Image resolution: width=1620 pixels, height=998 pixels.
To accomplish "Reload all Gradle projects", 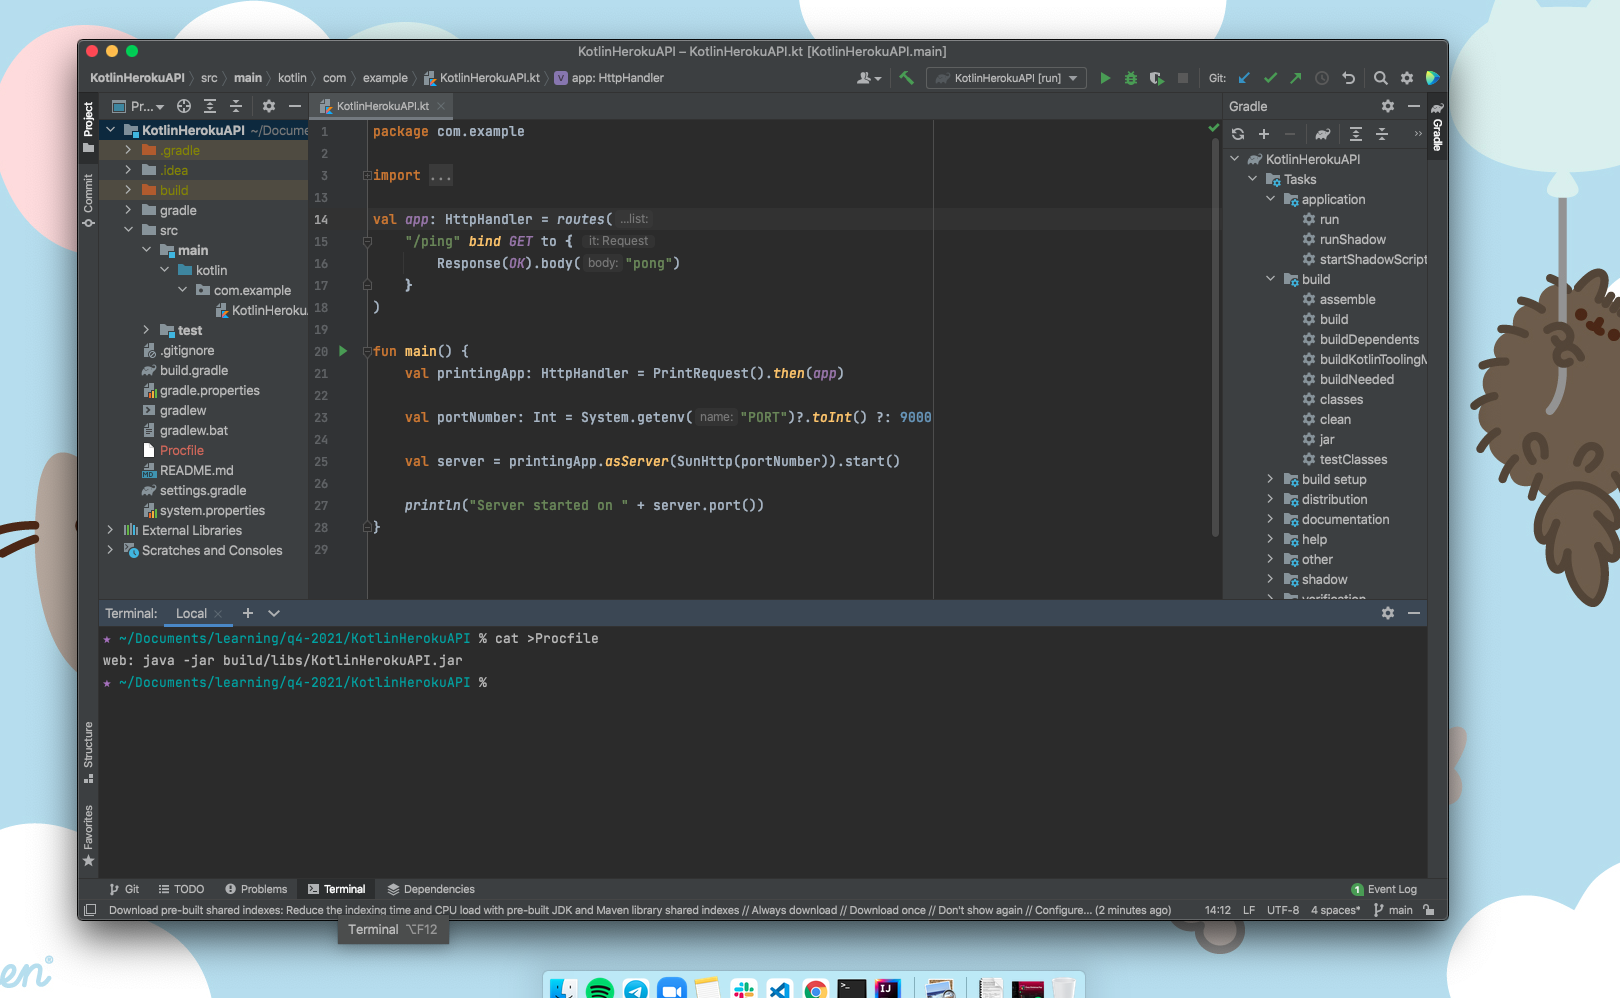I will (1238, 134).
